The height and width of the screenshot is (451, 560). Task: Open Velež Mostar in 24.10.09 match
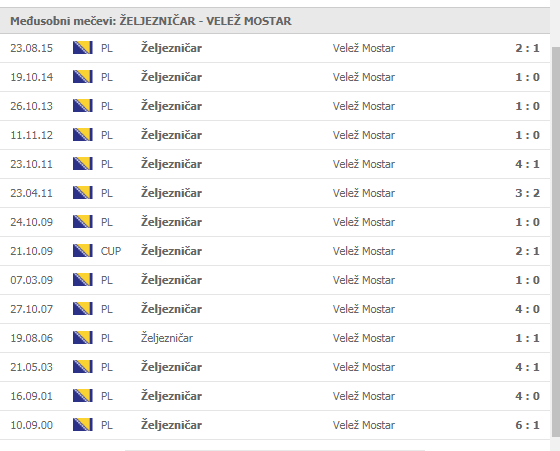(364, 222)
